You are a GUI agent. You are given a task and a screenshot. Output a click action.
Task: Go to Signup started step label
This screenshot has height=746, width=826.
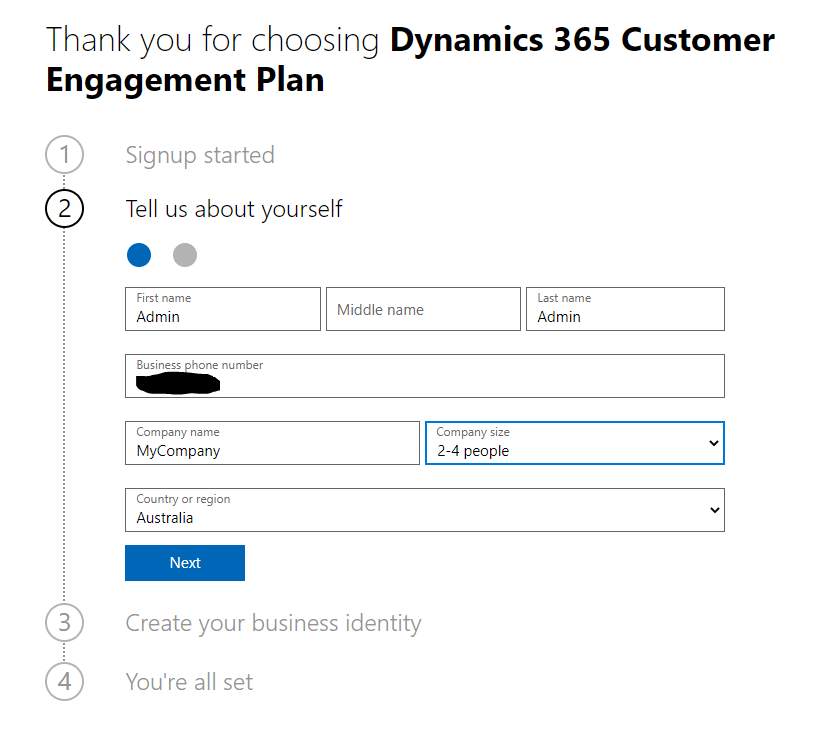pyautogui.click(x=200, y=156)
